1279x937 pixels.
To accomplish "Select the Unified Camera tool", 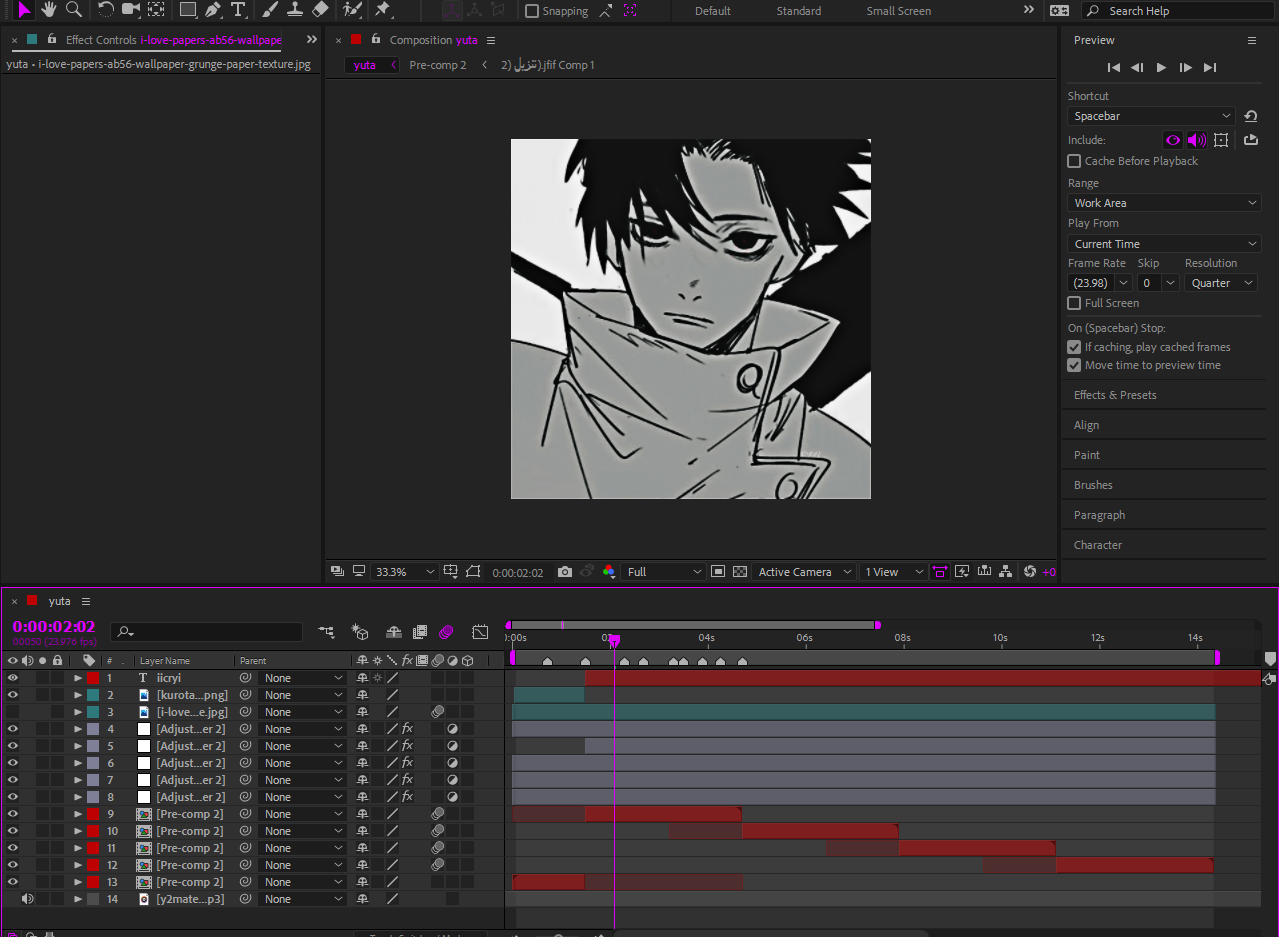I will pyautogui.click(x=131, y=10).
